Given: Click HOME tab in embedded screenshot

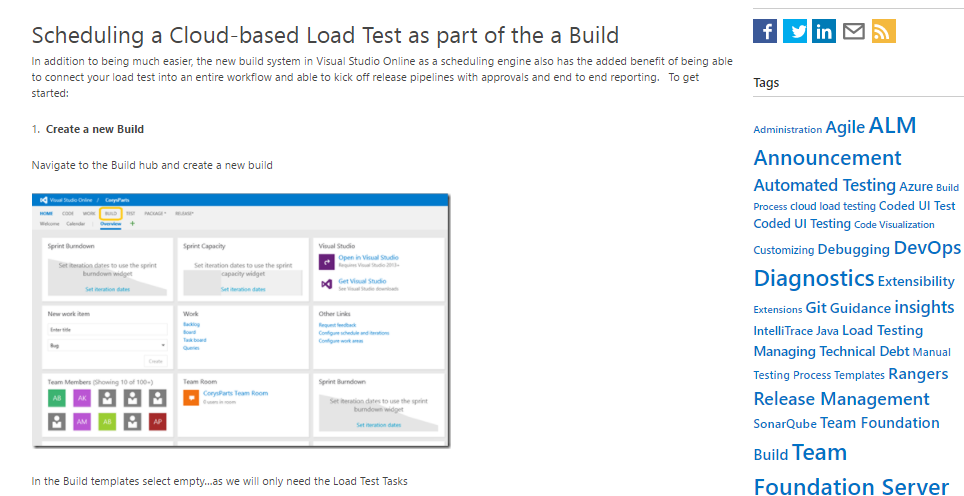Looking at the screenshot, I should point(46,213).
